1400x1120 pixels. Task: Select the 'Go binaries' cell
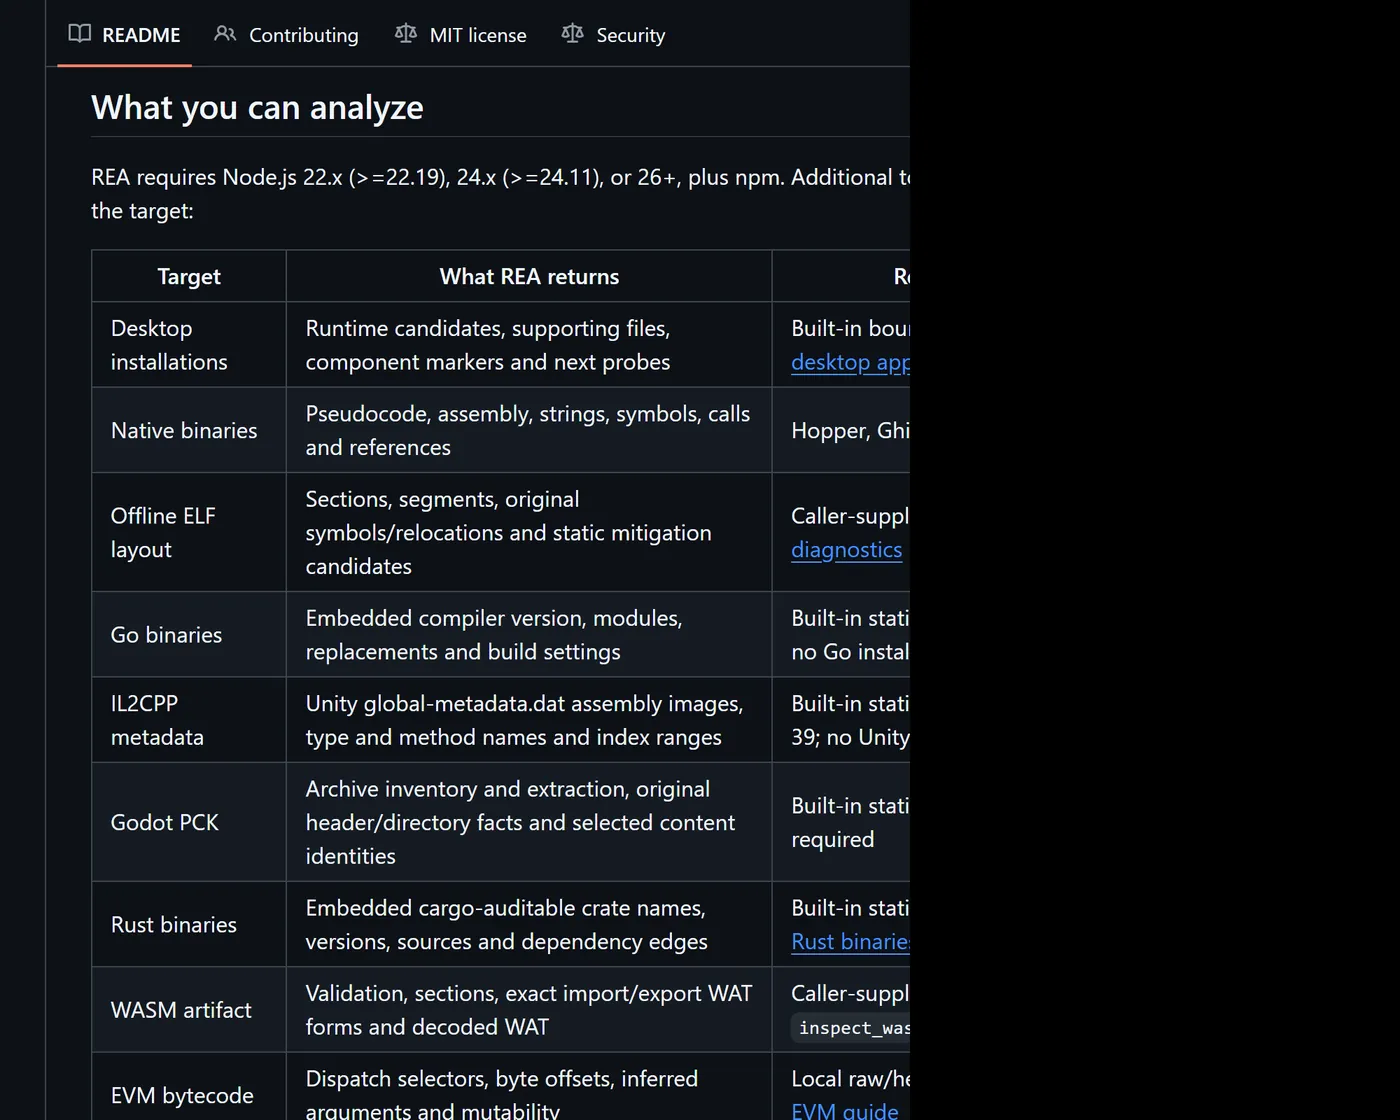pos(189,635)
